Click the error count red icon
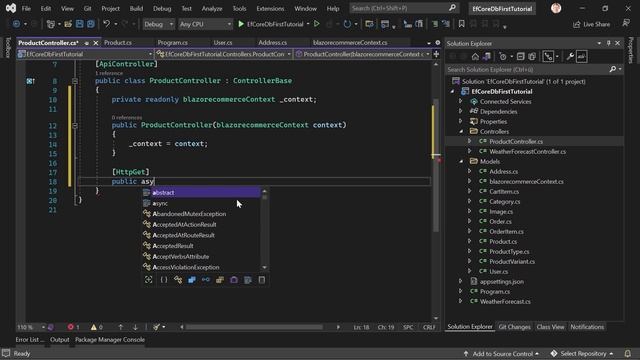The width and height of the screenshot is (640, 360). (x=71, y=327)
